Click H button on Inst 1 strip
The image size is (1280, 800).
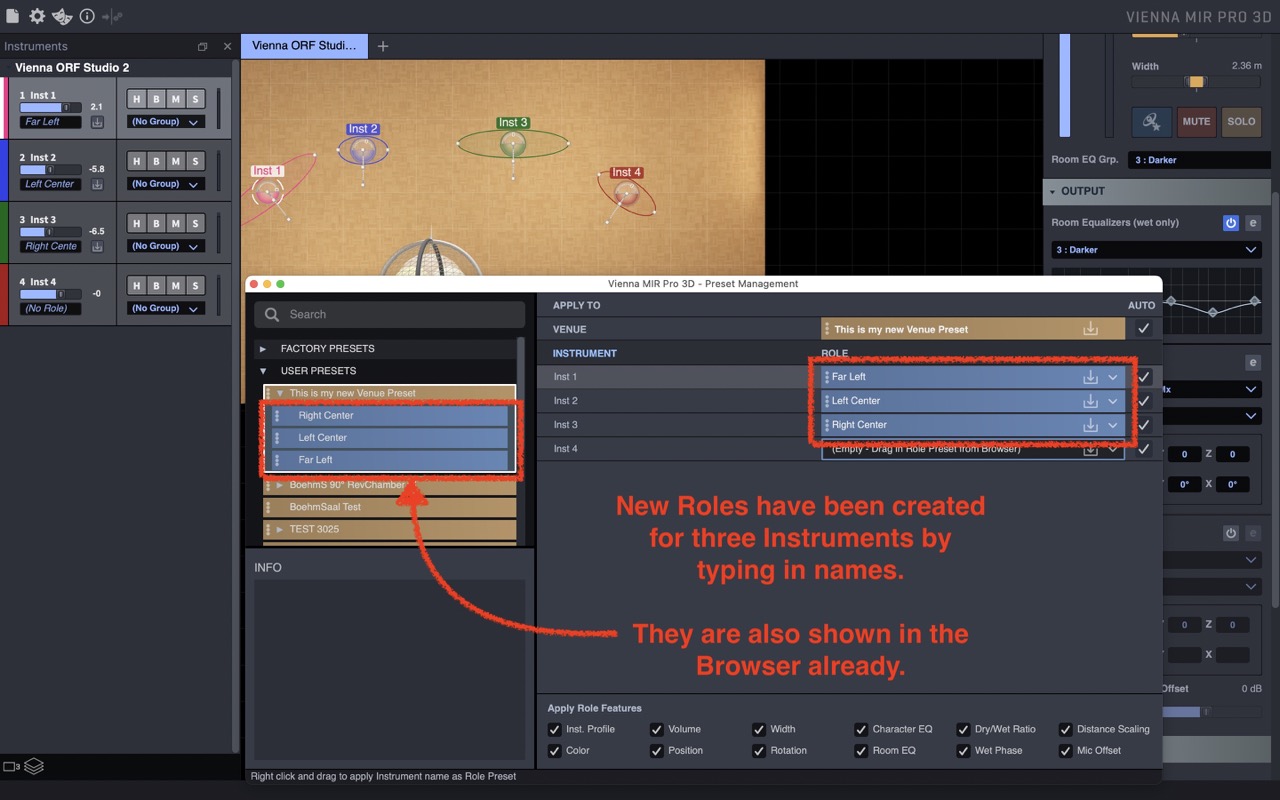pyautogui.click(x=137, y=99)
